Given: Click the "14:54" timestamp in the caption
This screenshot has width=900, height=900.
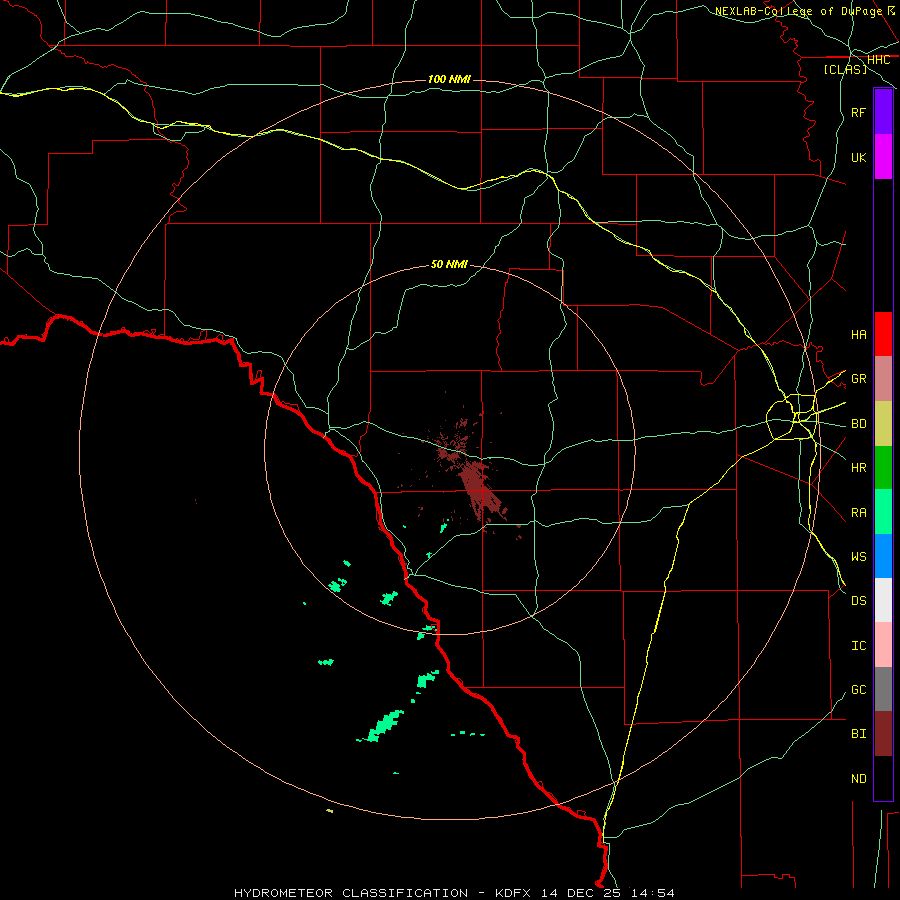Looking at the screenshot, I should tap(652, 893).
